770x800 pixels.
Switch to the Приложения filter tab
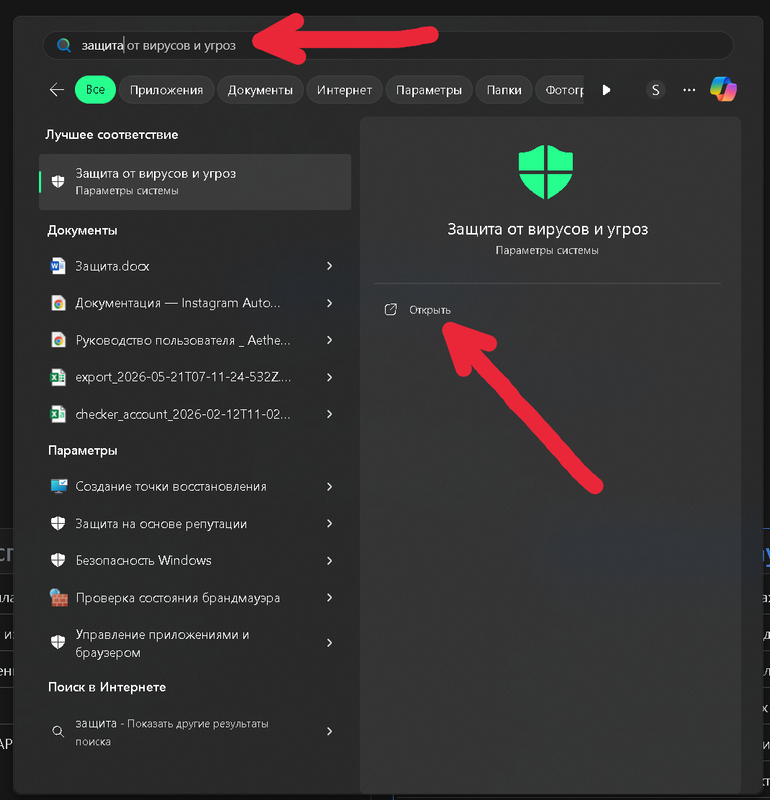coord(166,90)
